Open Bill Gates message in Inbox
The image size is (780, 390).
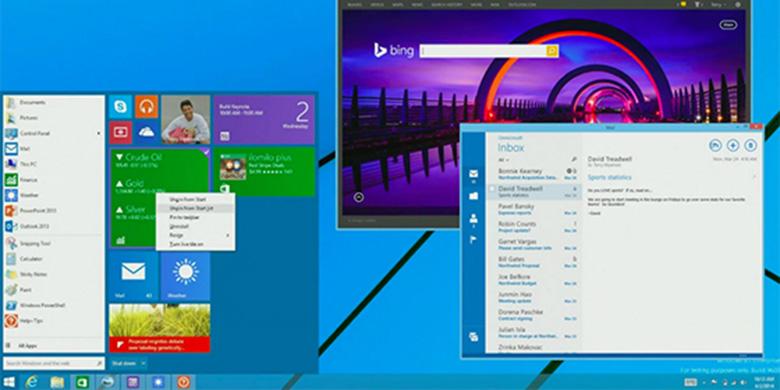533,262
